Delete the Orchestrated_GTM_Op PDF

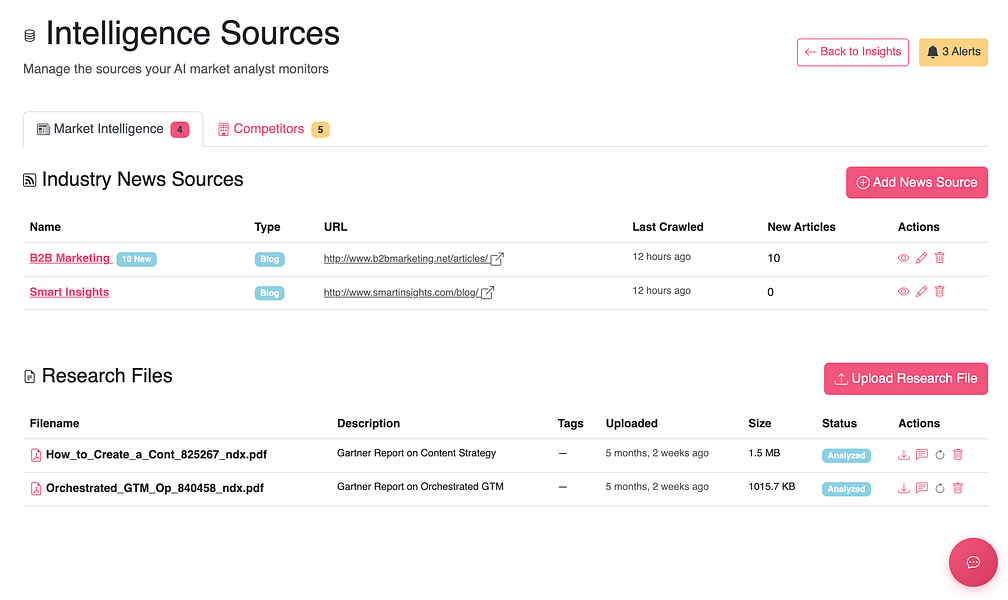(958, 488)
